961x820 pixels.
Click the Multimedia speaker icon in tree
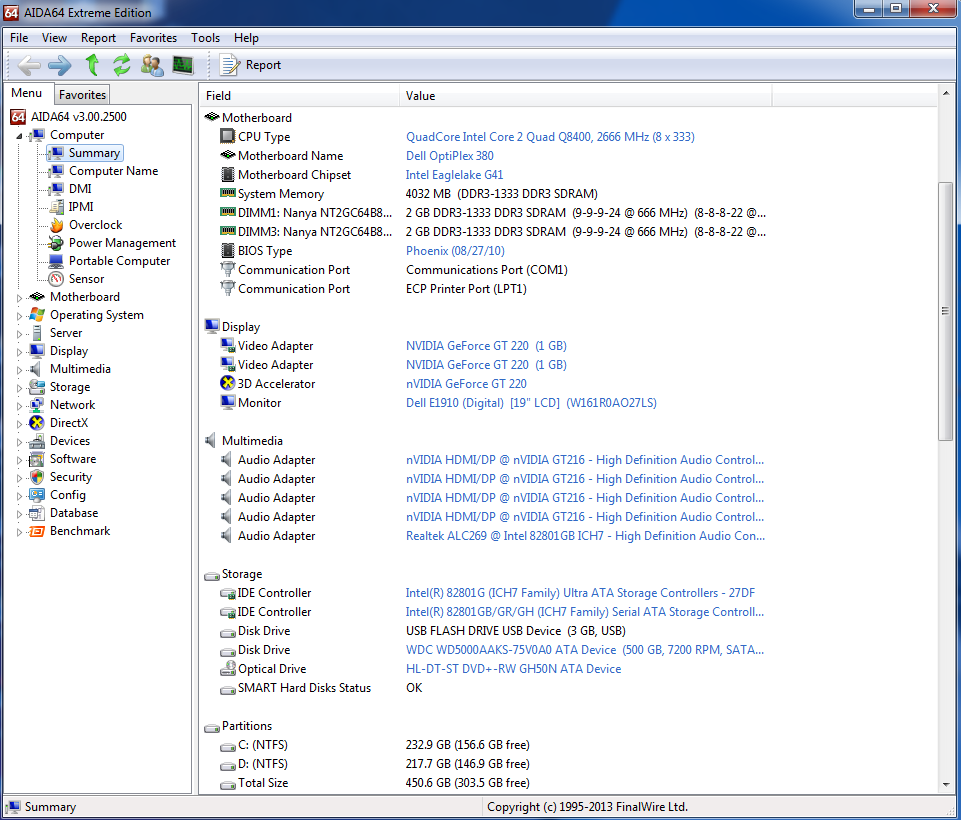[x=37, y=369]
